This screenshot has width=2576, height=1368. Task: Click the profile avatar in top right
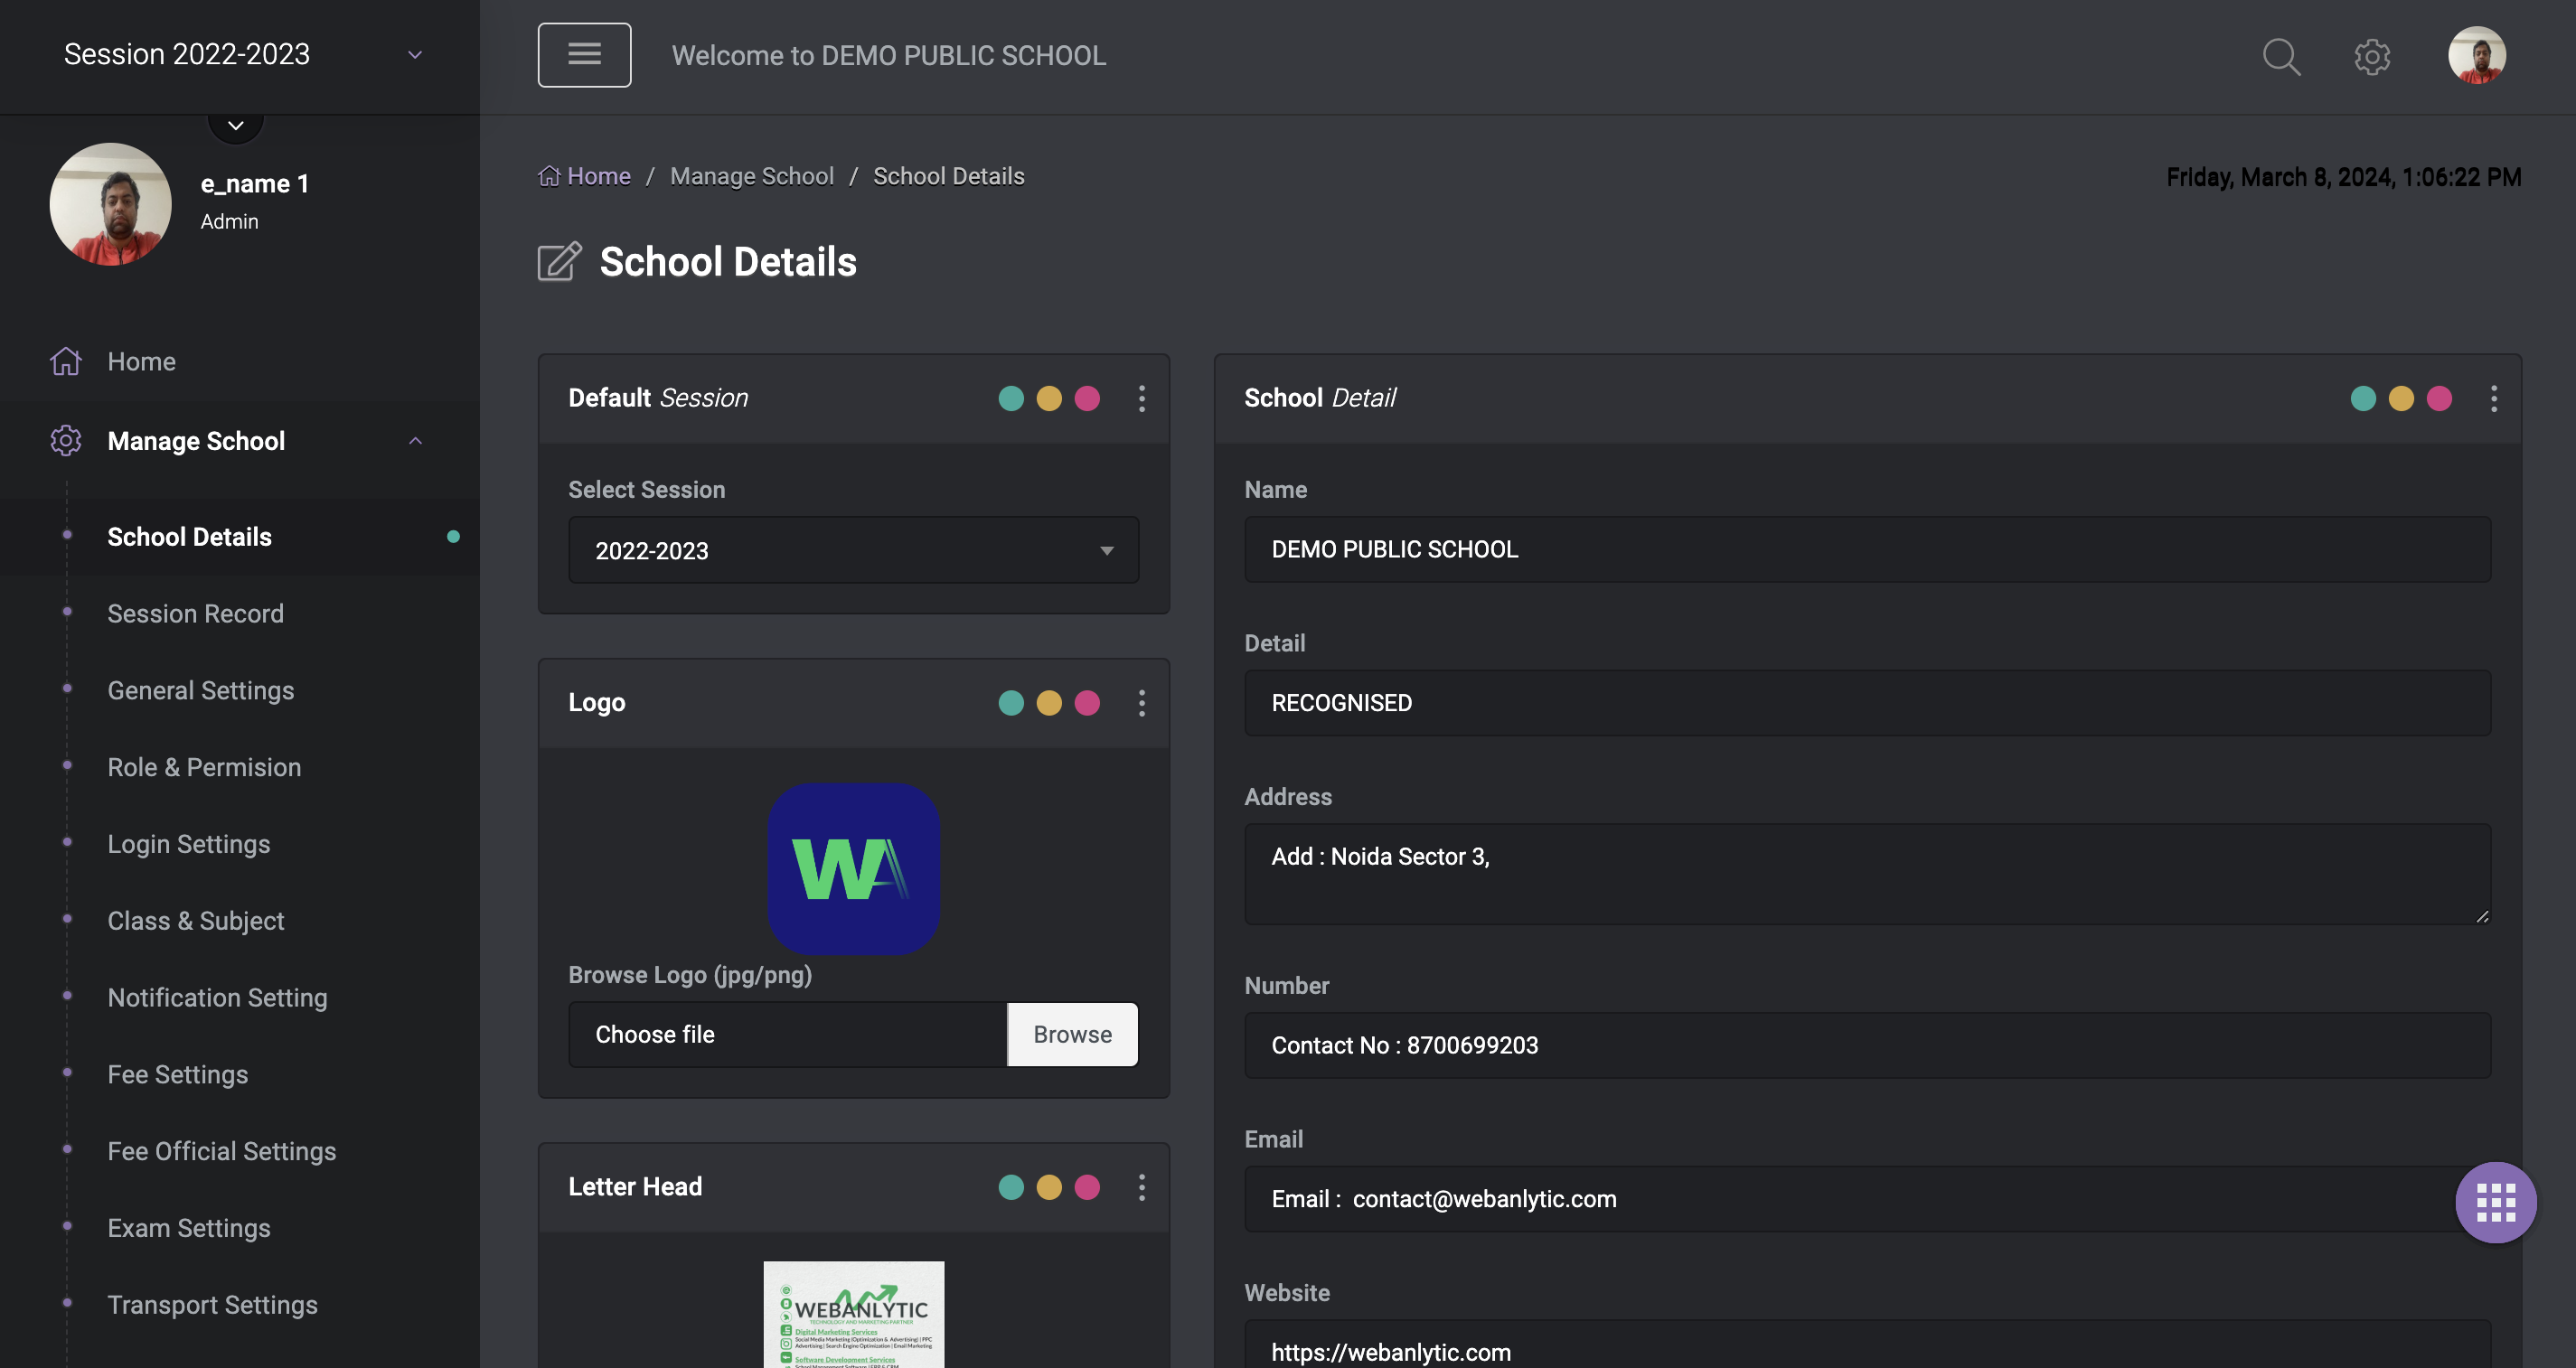tap(2476, 55)
